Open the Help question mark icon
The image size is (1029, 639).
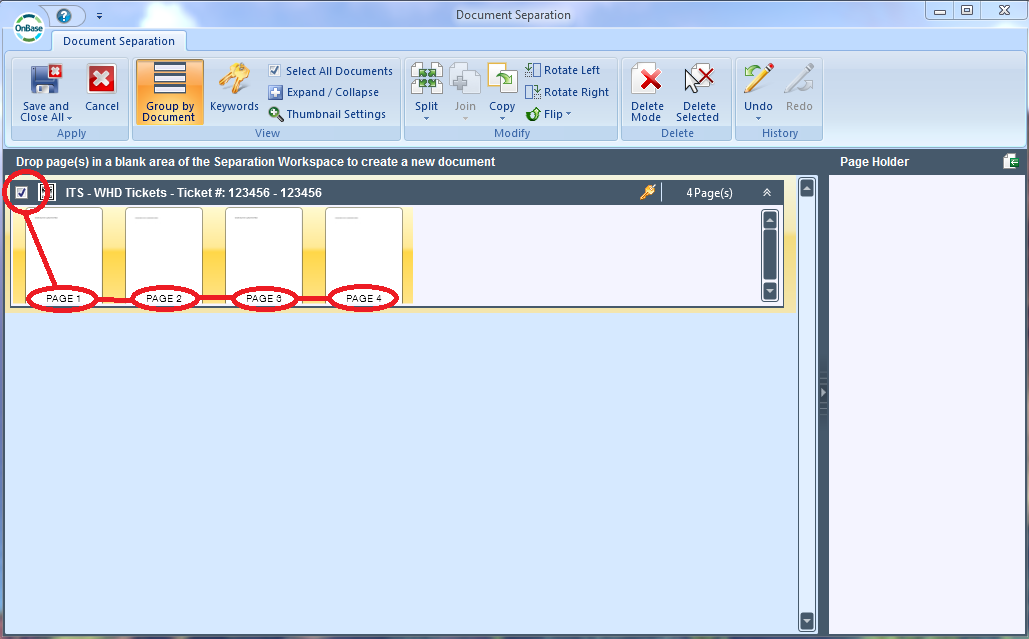(x=64, y=15)
